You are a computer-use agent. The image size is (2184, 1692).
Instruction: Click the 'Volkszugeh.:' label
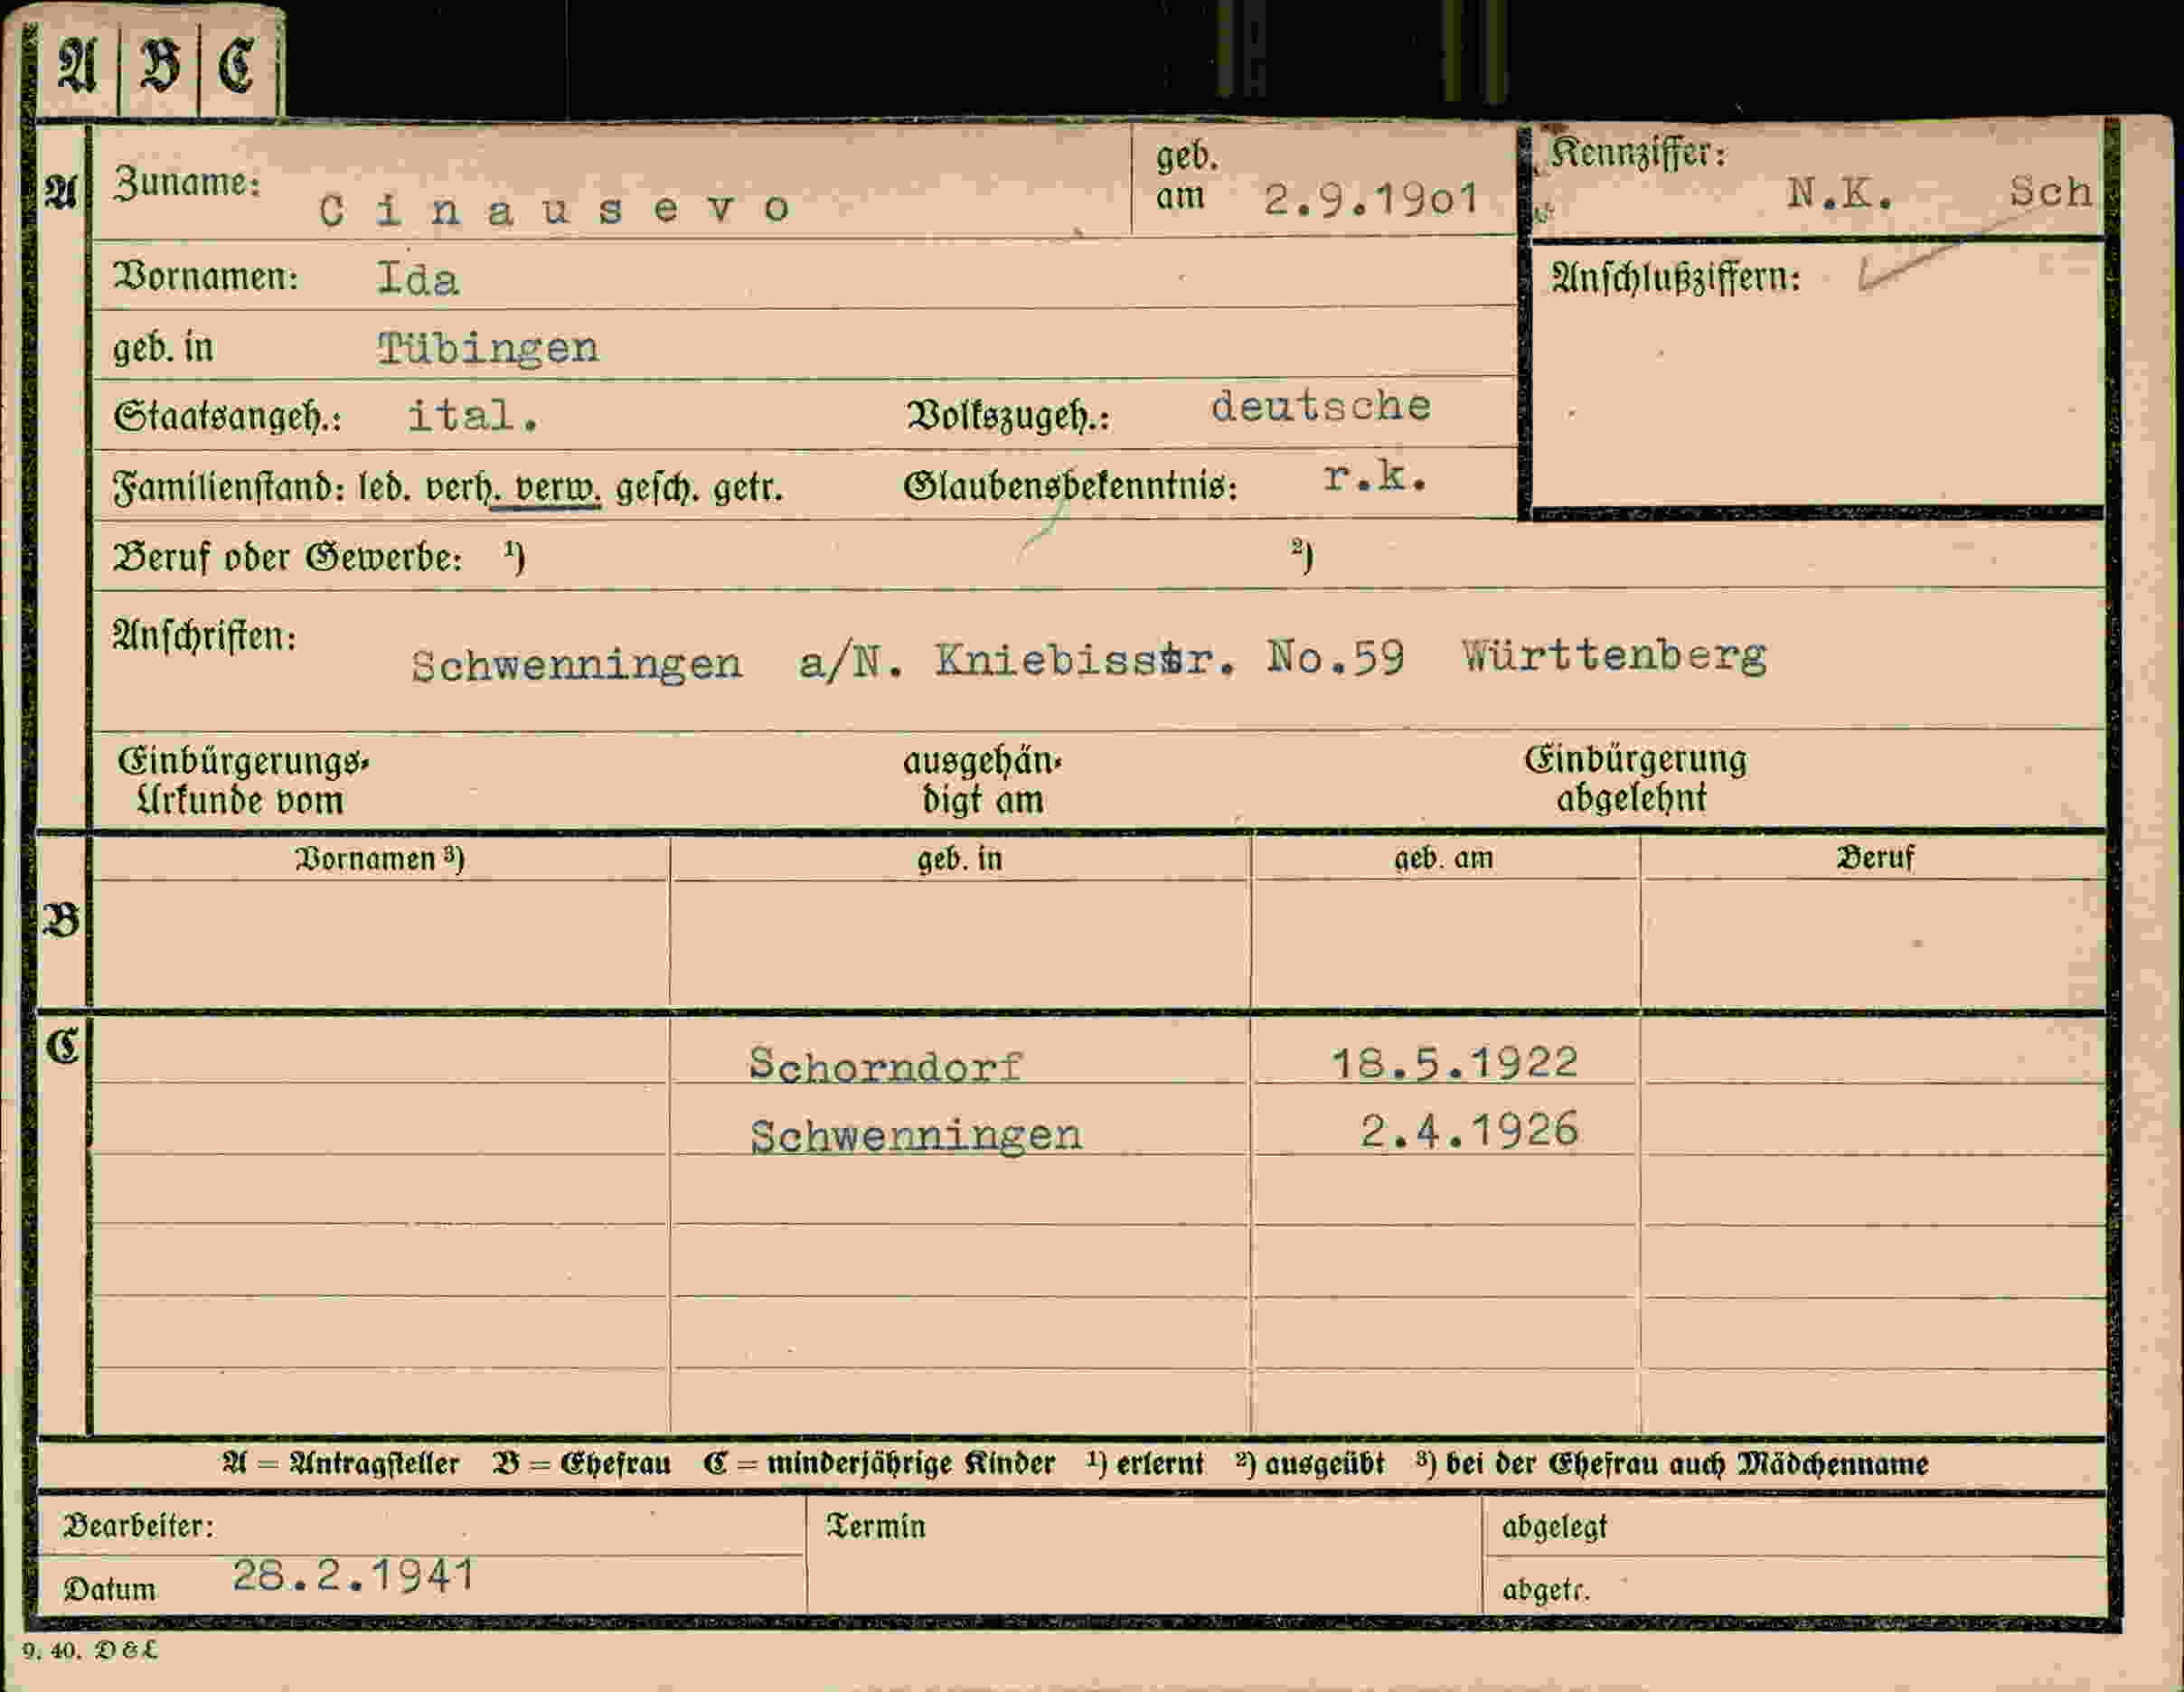pos(1008,416)
